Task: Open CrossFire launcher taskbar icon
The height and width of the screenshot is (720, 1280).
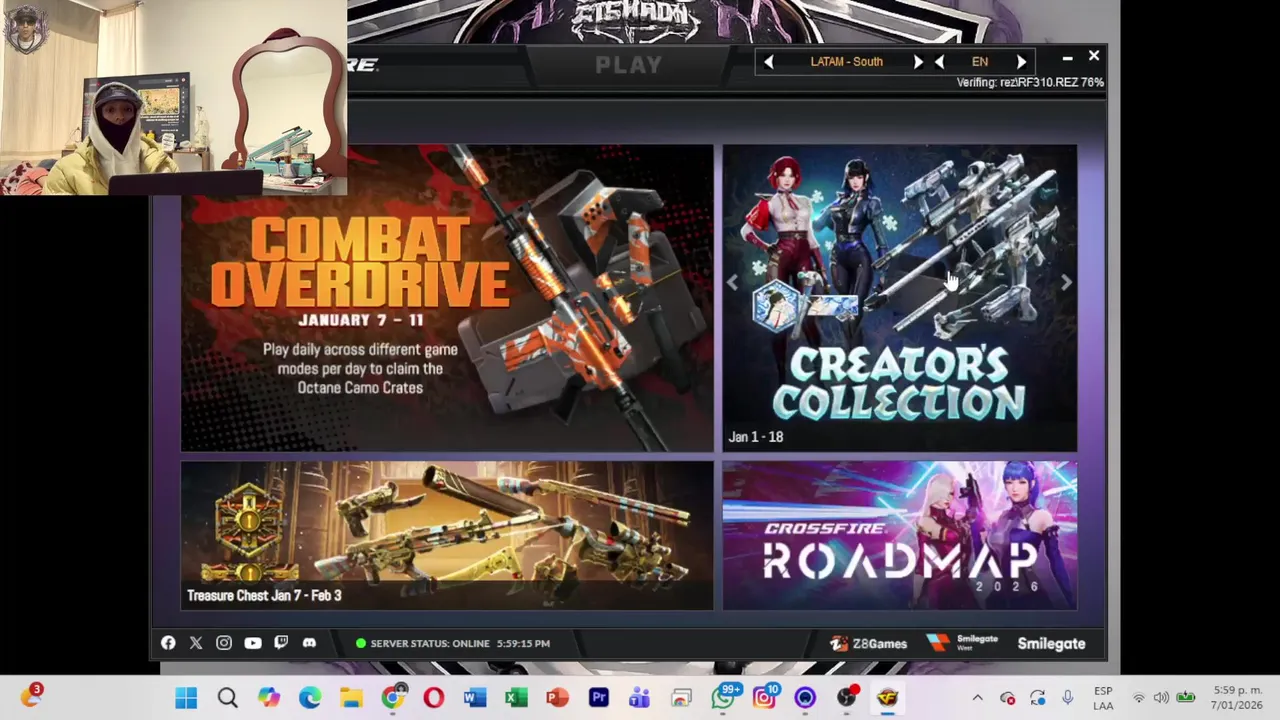Action: (x=887, y=698)
